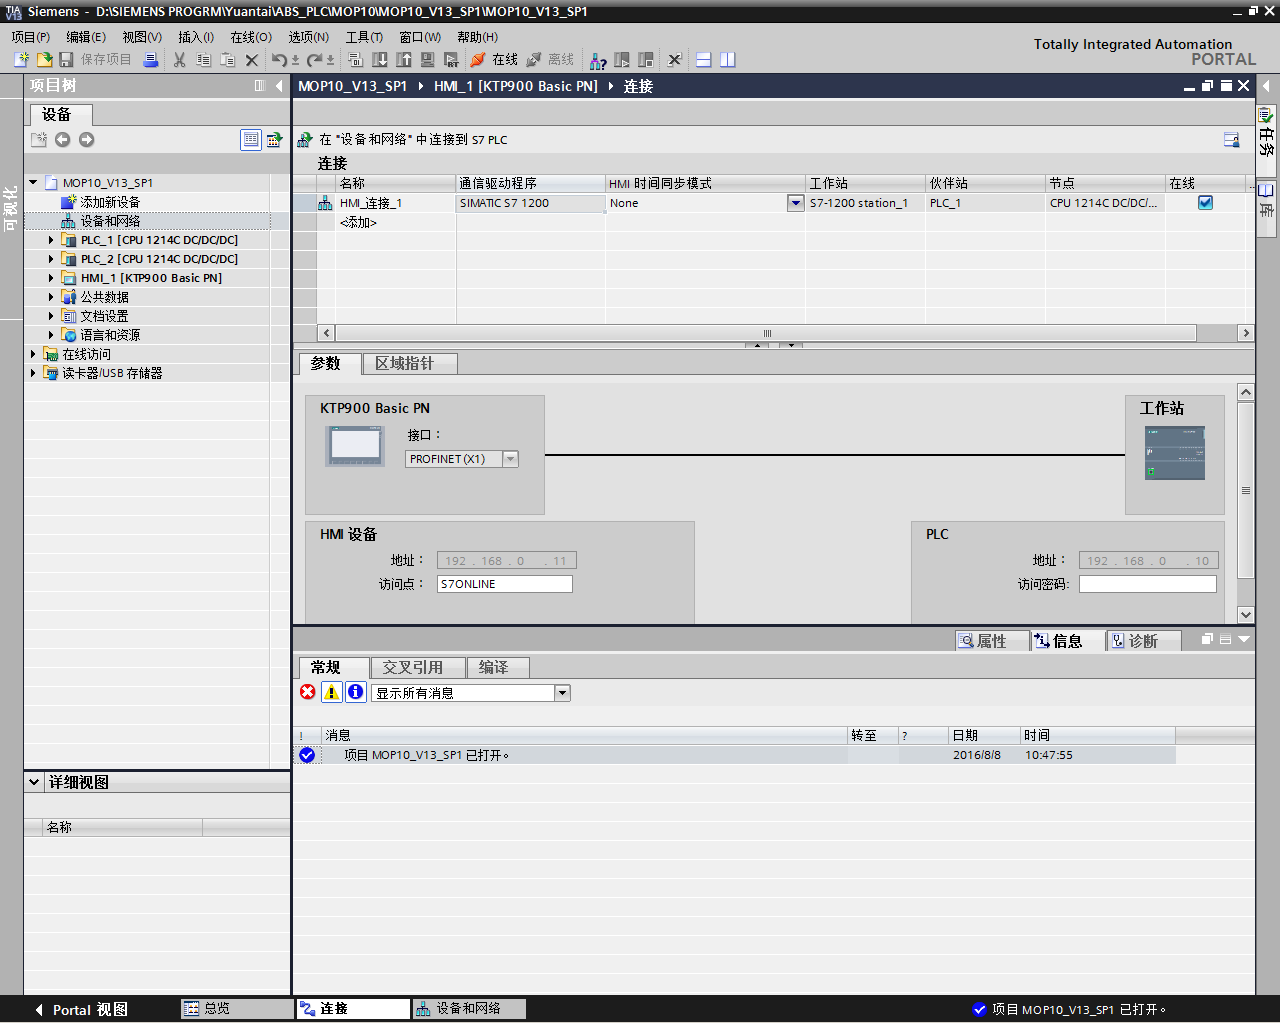Collapse the project tree panel with the arrow
Screen dimensions: 1280x1024
[279, 86]
